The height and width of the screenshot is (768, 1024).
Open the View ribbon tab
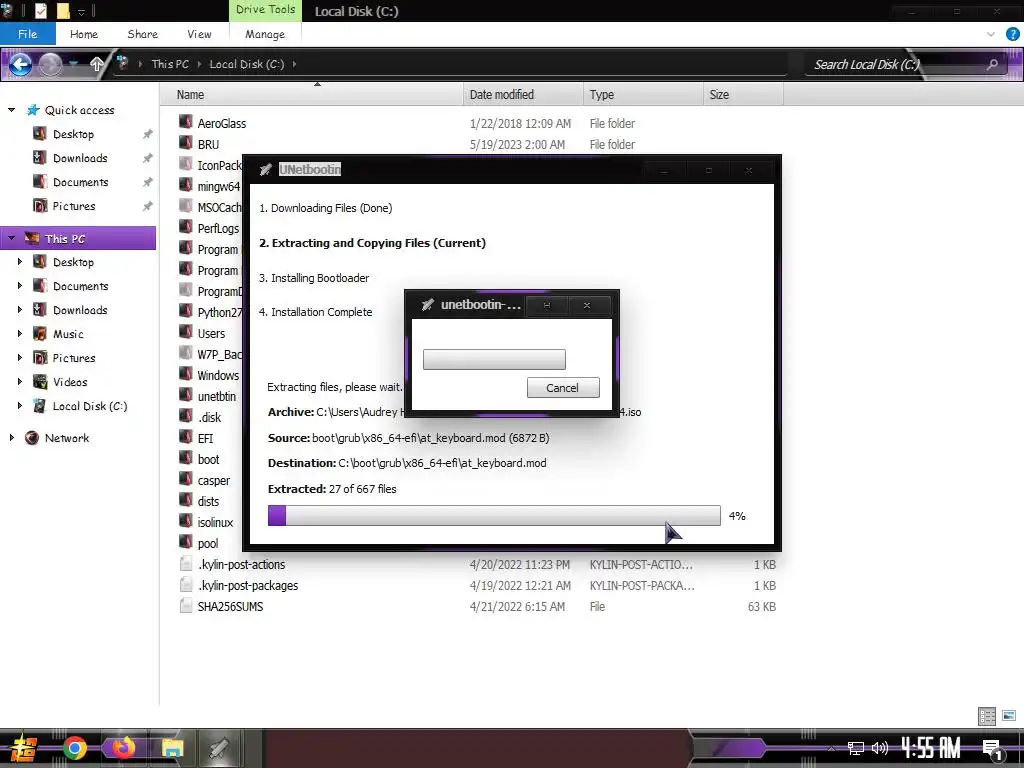(x=199, y=34)
